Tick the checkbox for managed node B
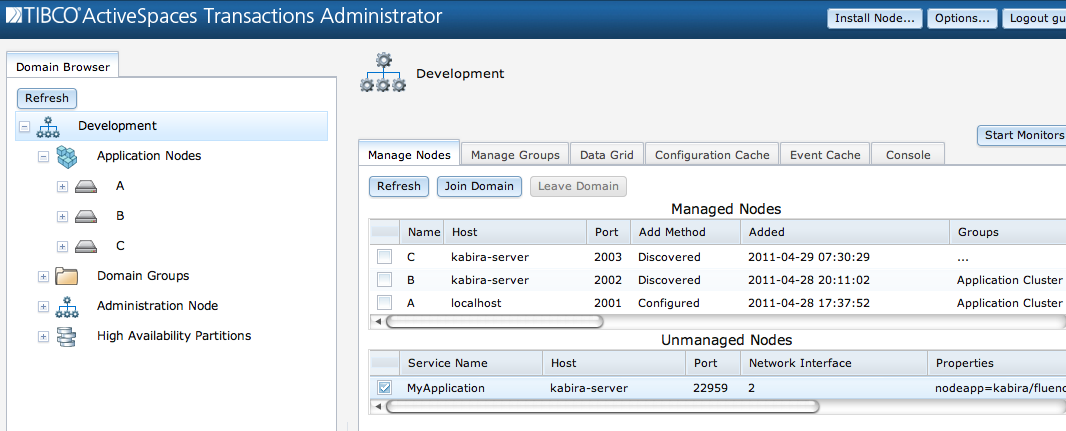 [385, 280]
